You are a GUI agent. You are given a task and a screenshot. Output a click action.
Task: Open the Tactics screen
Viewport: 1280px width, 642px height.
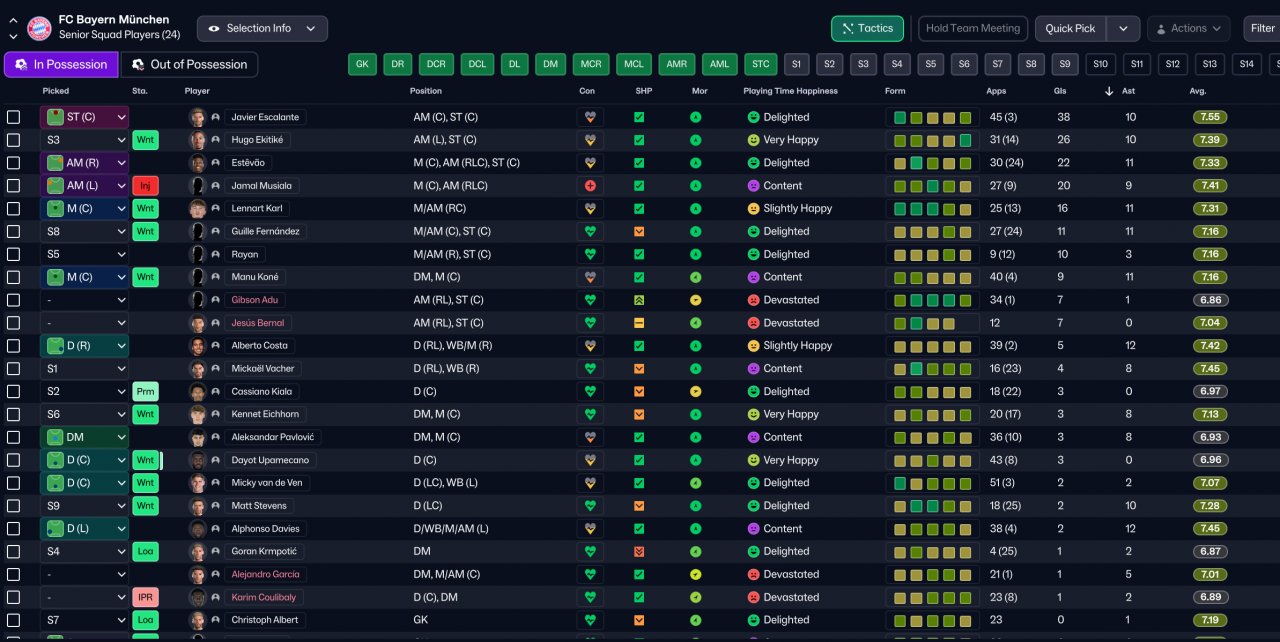coord(867,28)
